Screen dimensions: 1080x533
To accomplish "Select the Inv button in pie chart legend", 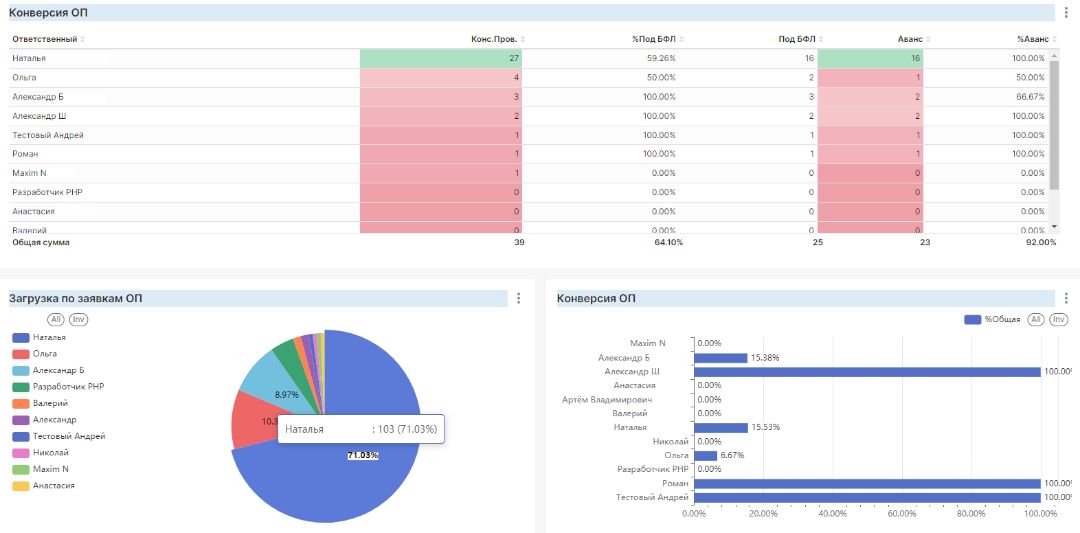I will click(79, 320).
